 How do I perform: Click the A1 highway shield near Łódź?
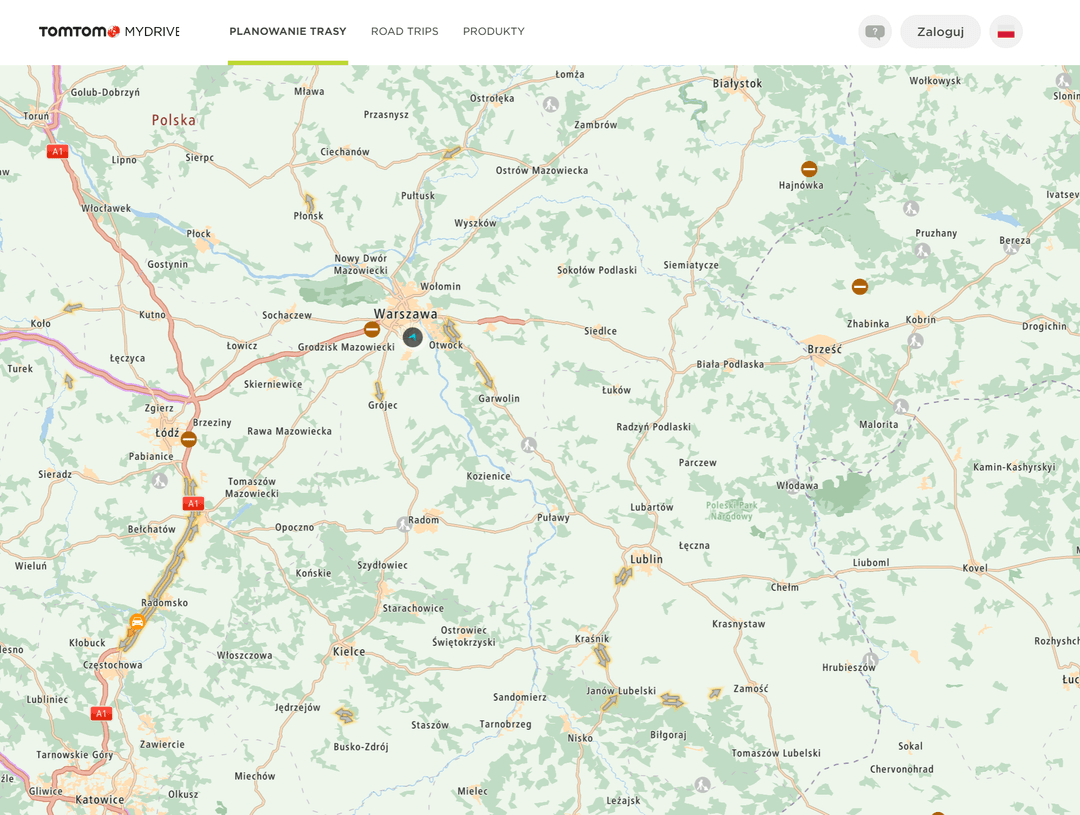[193, 503]
